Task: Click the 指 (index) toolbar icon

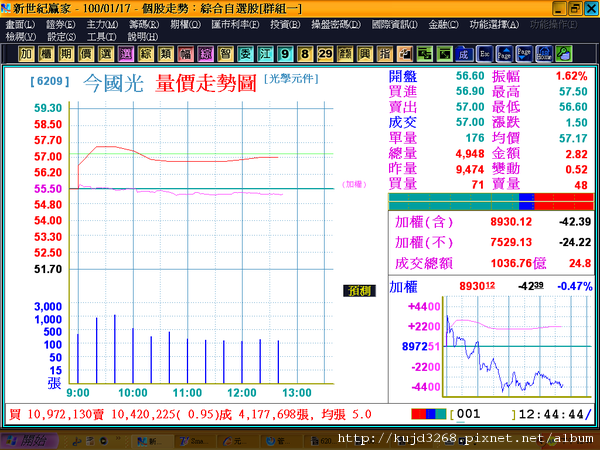Action: [384, 54]
